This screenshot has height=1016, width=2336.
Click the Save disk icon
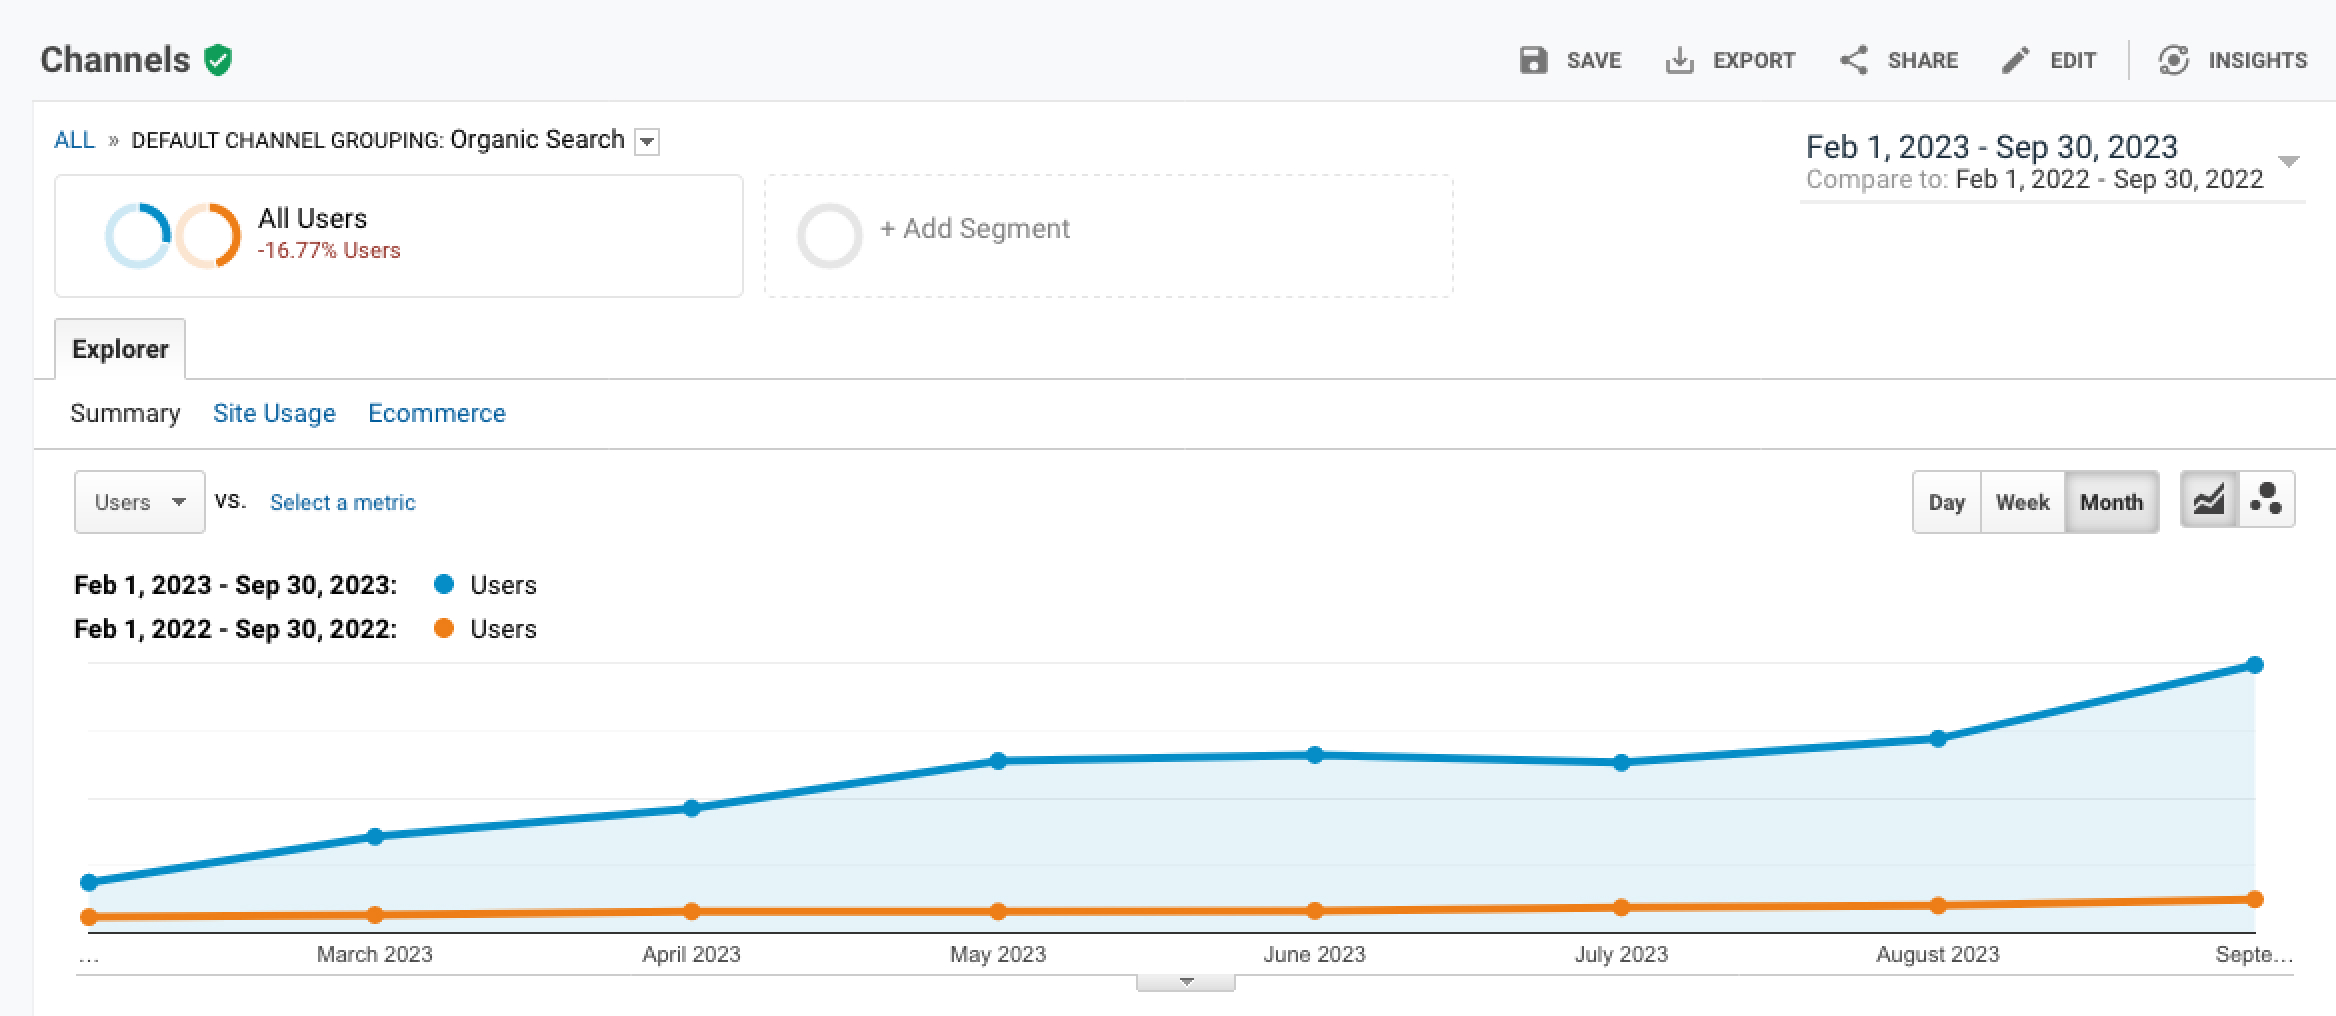[x=1533, y=60]
